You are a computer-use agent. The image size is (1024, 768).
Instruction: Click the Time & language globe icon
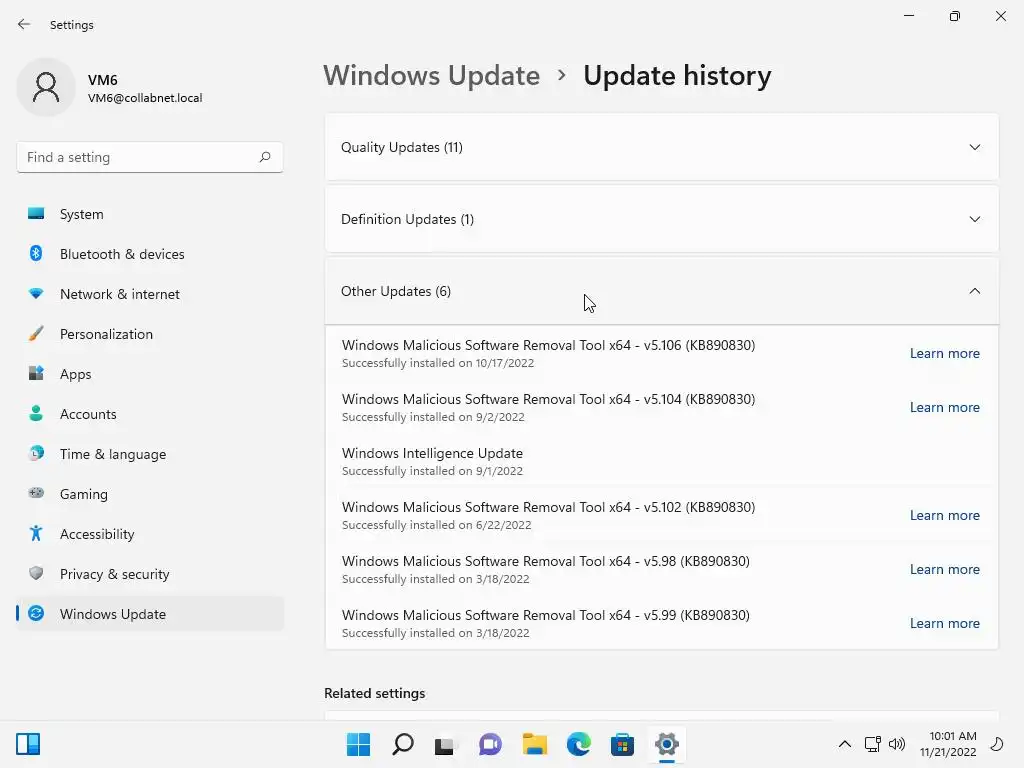[36, 453]
